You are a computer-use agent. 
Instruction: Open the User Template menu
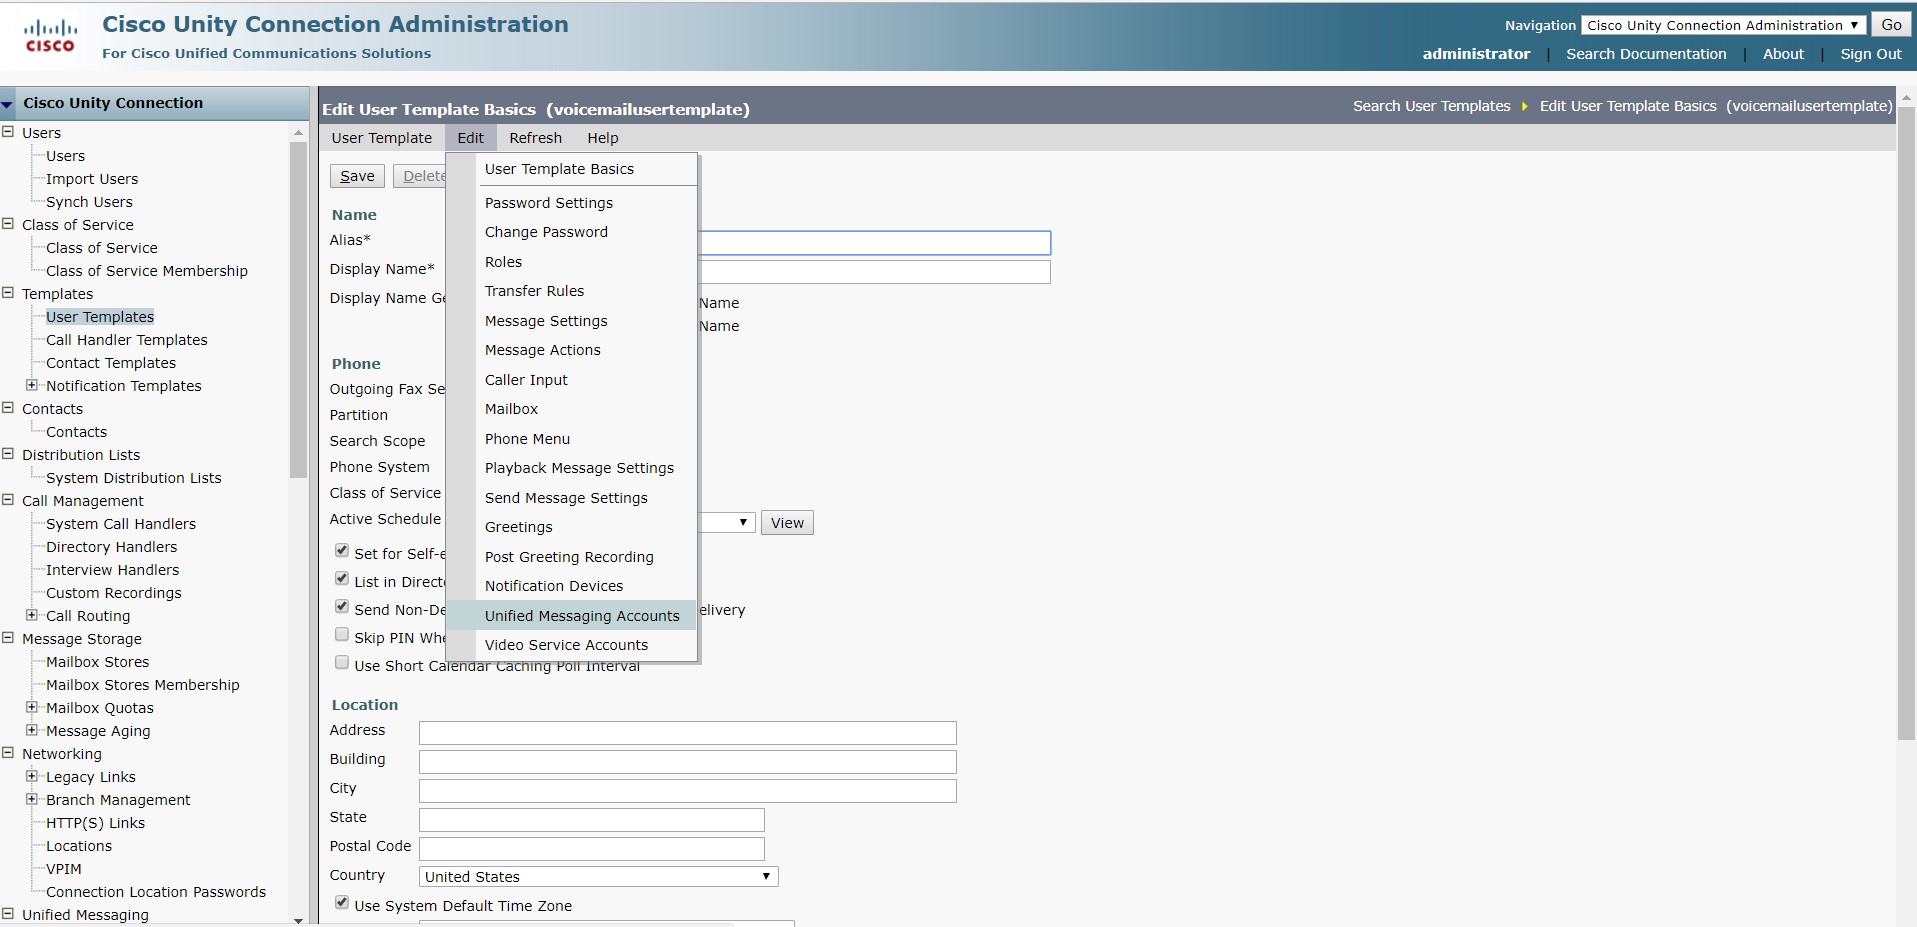tap(382, 138)
